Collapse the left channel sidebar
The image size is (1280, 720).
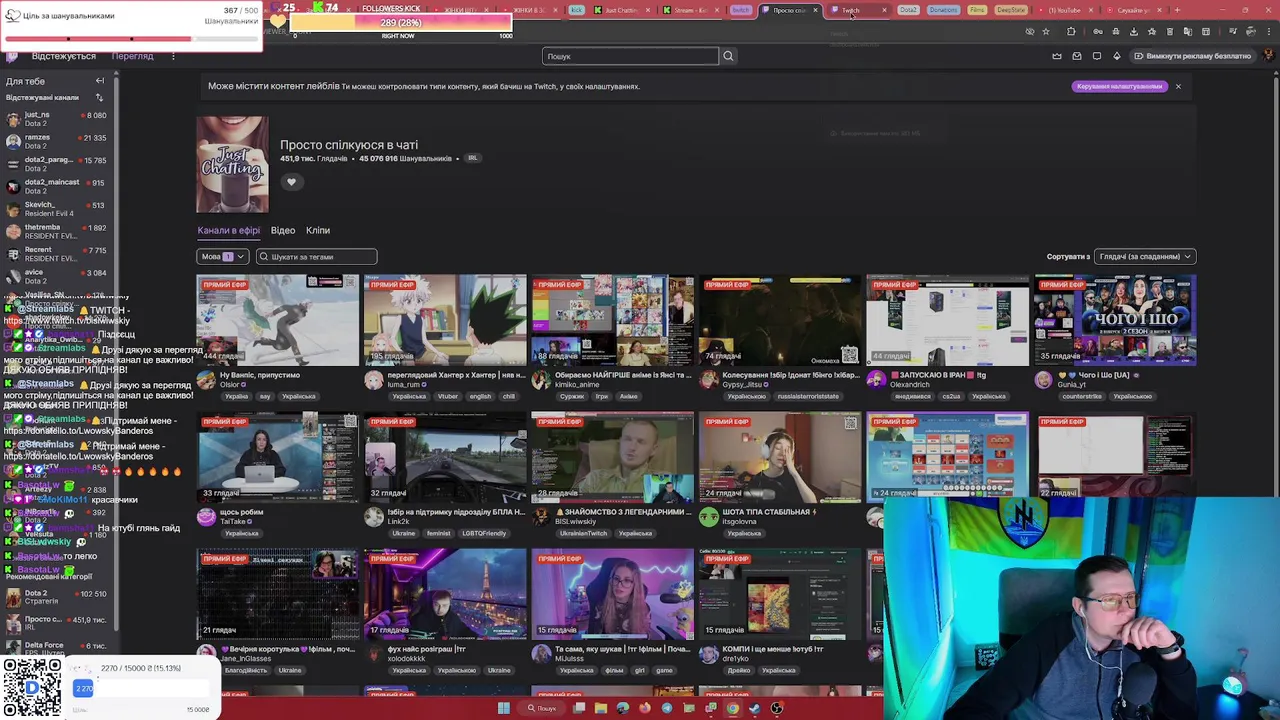pyautogui.click(x=100, y=81)
